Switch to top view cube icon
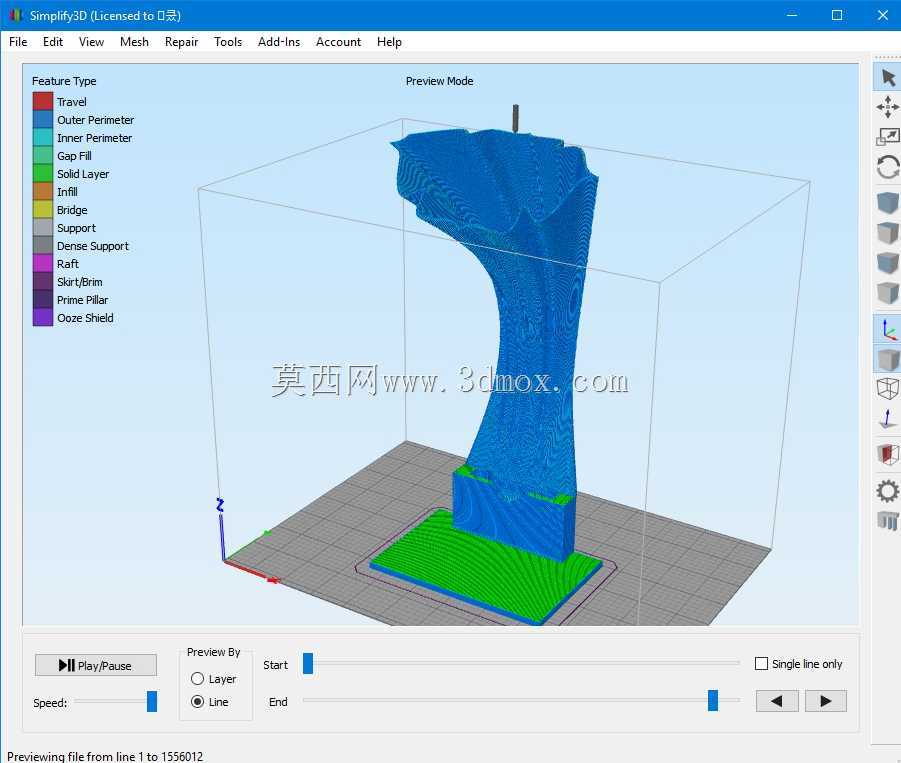Screen dimensions: 901x763 coord(888,233)
